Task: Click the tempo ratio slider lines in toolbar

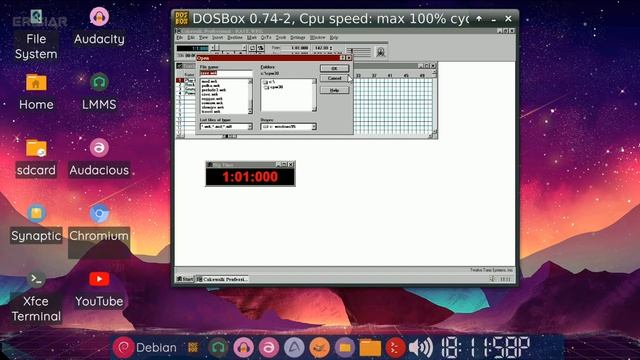Action: [x=359, y=52]
